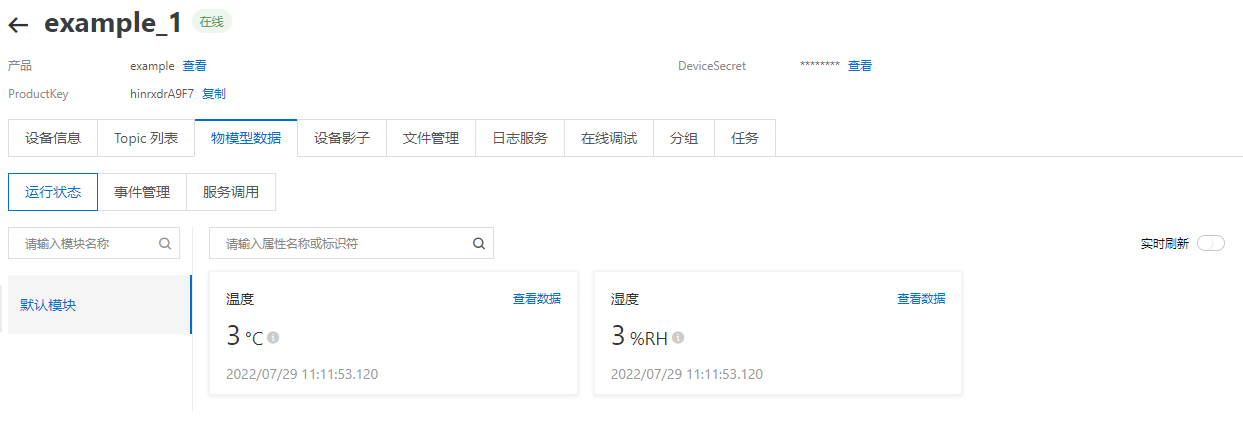The height and width of the screenshot is (439, 1243).
Task: Click the 温度 card title
Action: coord(241,299)
